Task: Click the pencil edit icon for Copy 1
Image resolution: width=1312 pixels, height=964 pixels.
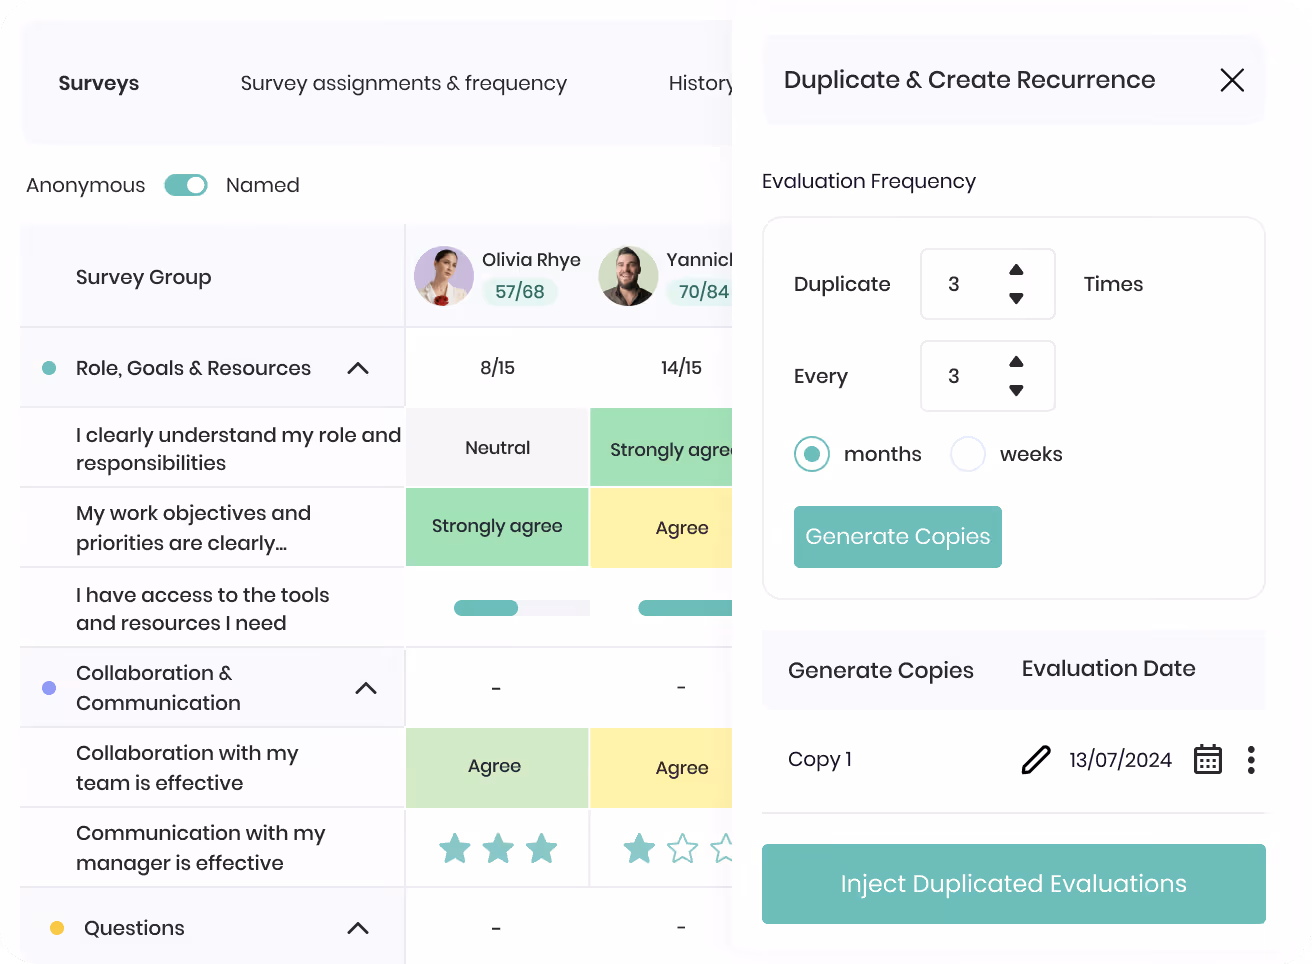Action: 1036,760
